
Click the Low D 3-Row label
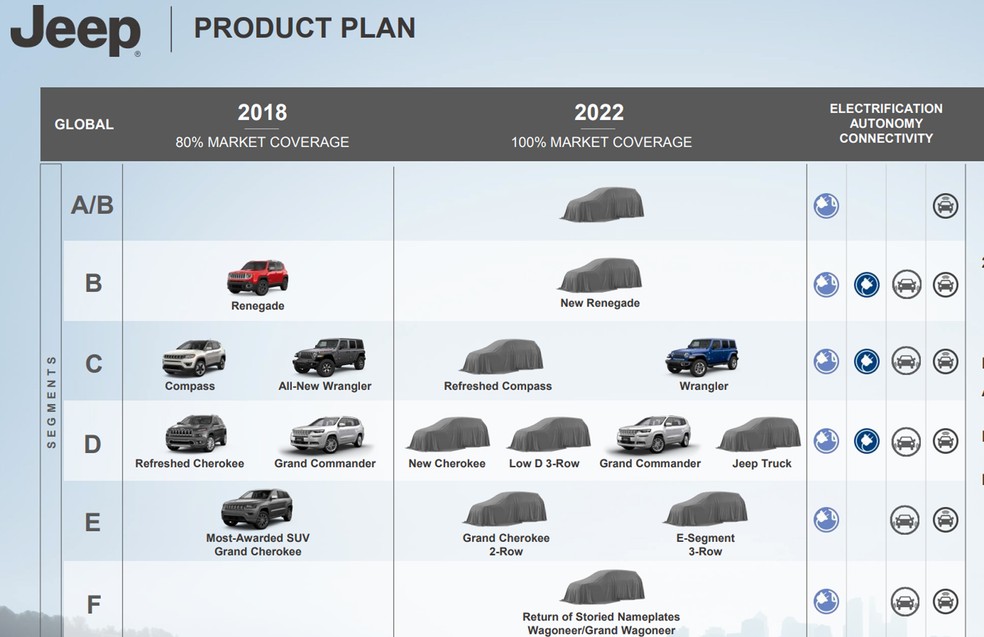544,464
